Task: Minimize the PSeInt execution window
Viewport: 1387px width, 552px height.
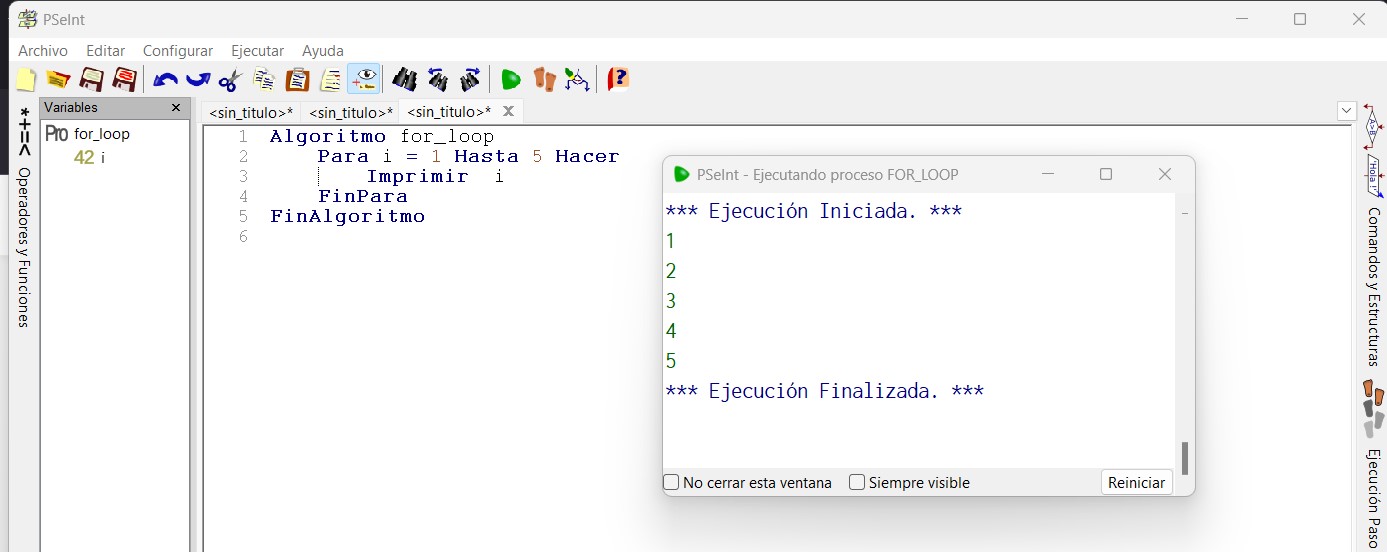Action: pos(1048,174)
